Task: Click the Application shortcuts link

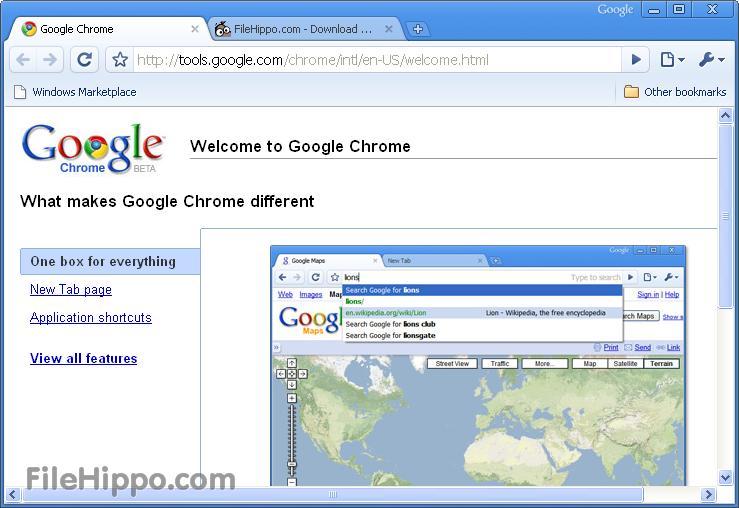Action: coord(91,317)
